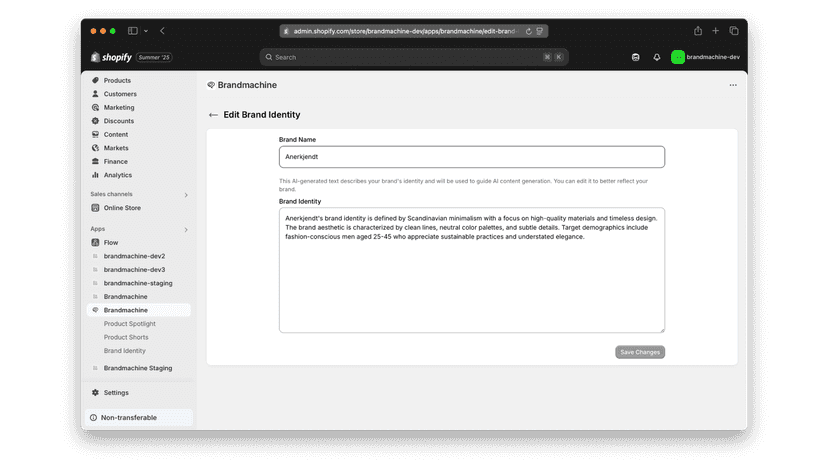
Task: Open a new browser tab with plus icon
Action: click(x=716, y=31)
